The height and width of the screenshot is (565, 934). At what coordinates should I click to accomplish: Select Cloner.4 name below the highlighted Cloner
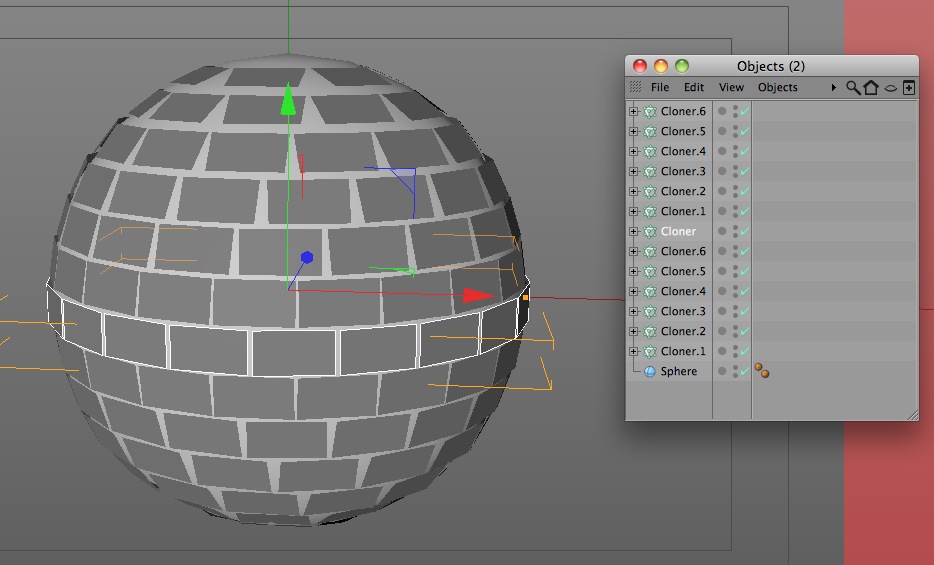pyautogui.click(x=683, y=291)
